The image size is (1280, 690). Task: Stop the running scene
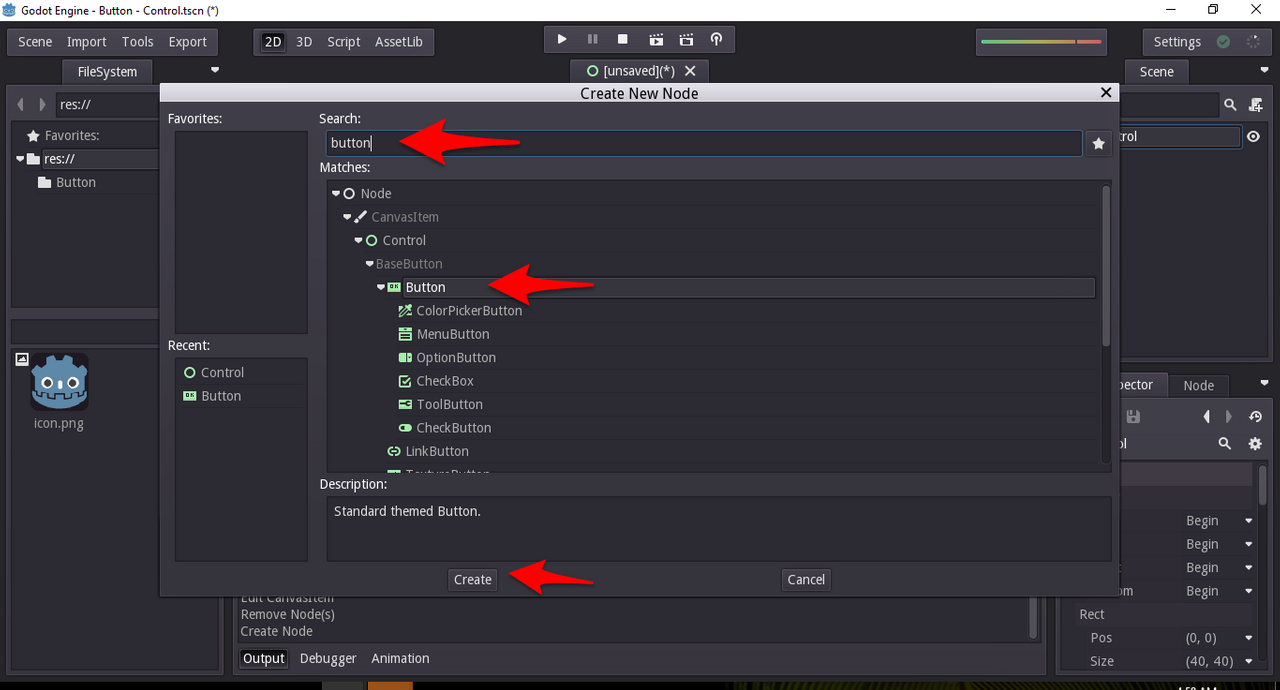pos(623,39)
